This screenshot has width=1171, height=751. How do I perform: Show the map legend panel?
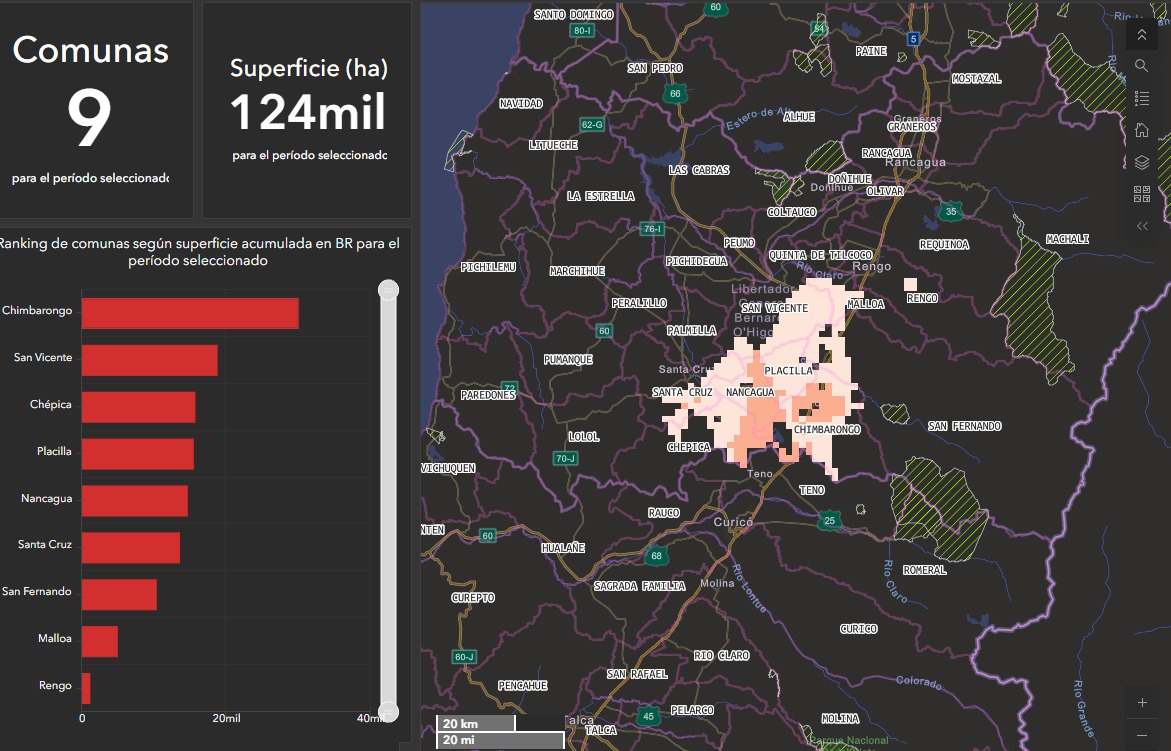[x=1142, y=98]
